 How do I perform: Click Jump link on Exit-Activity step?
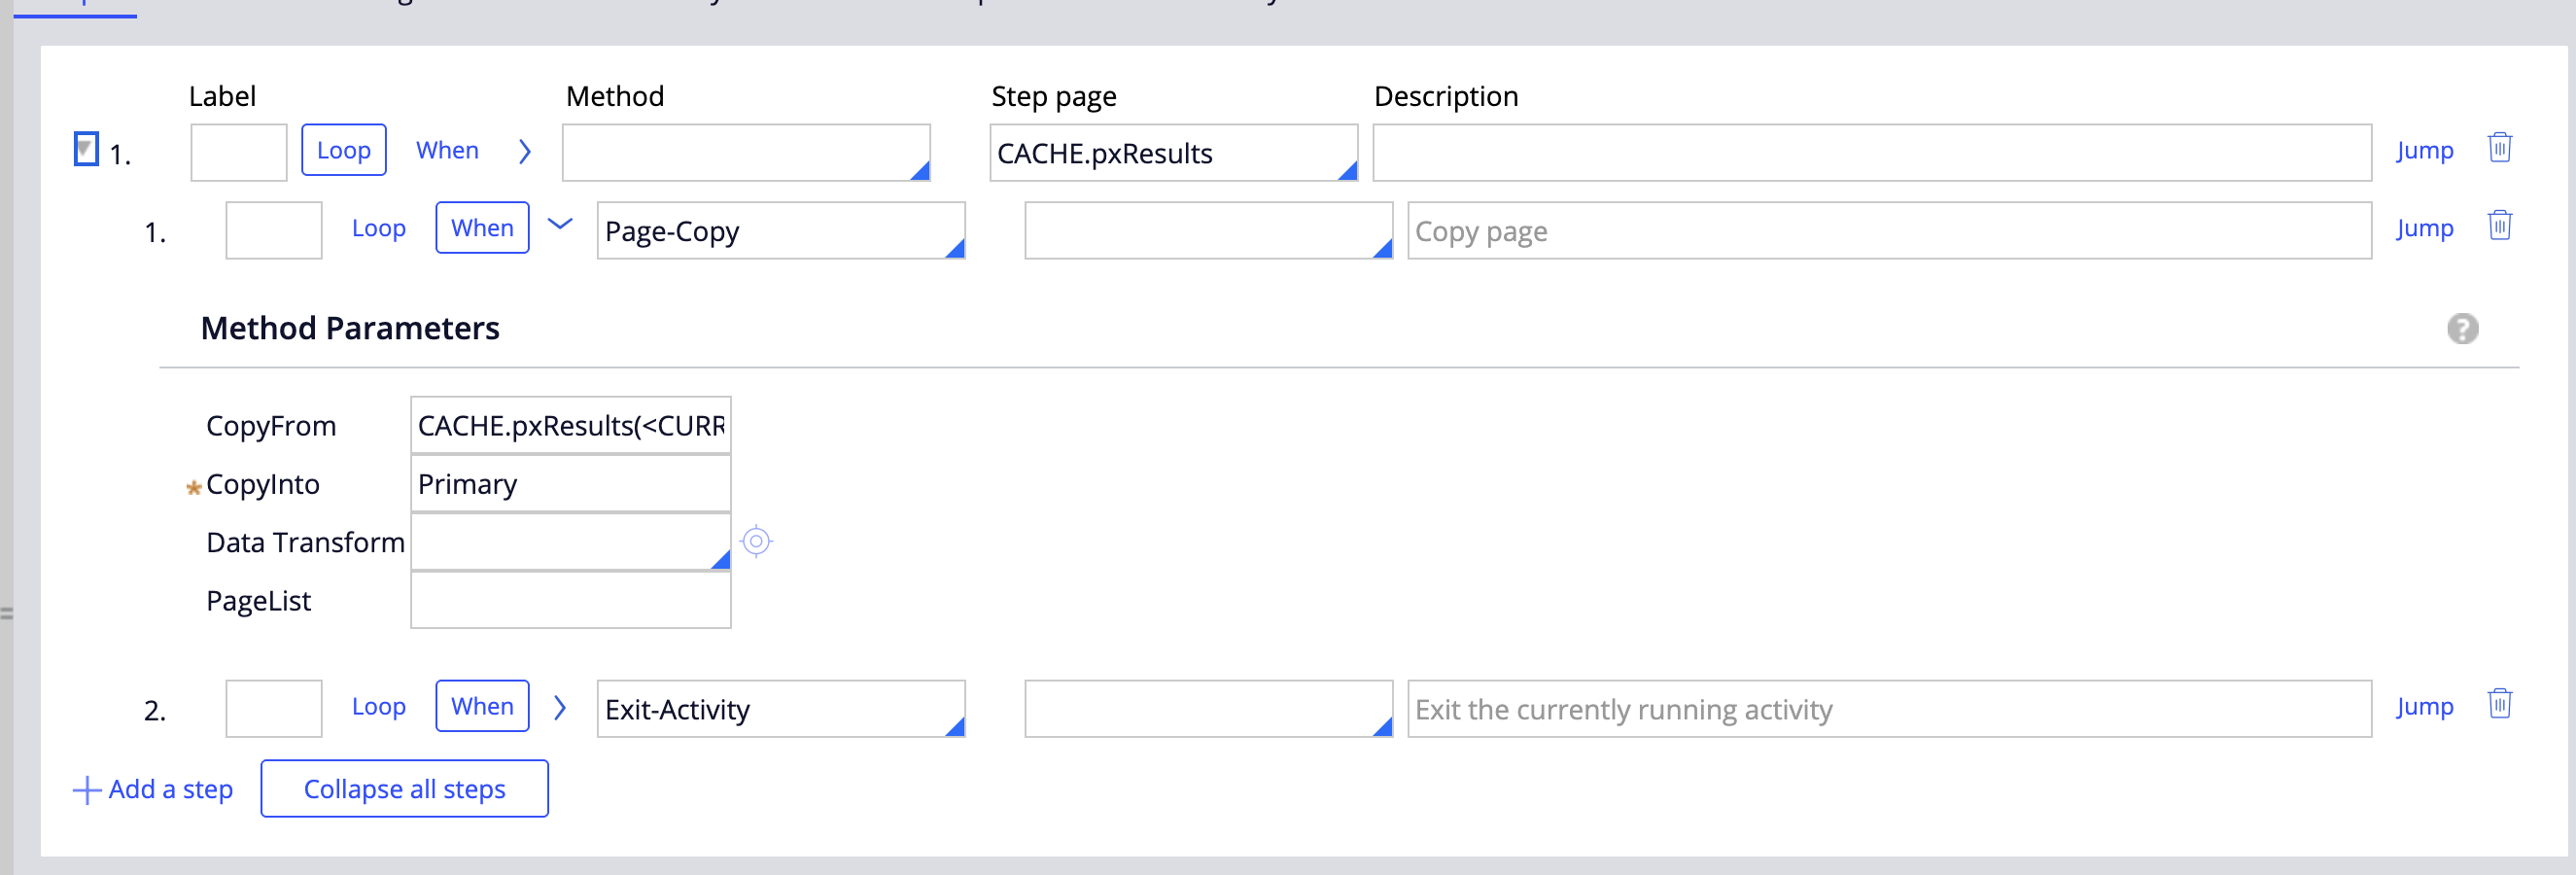point(2423,707)
